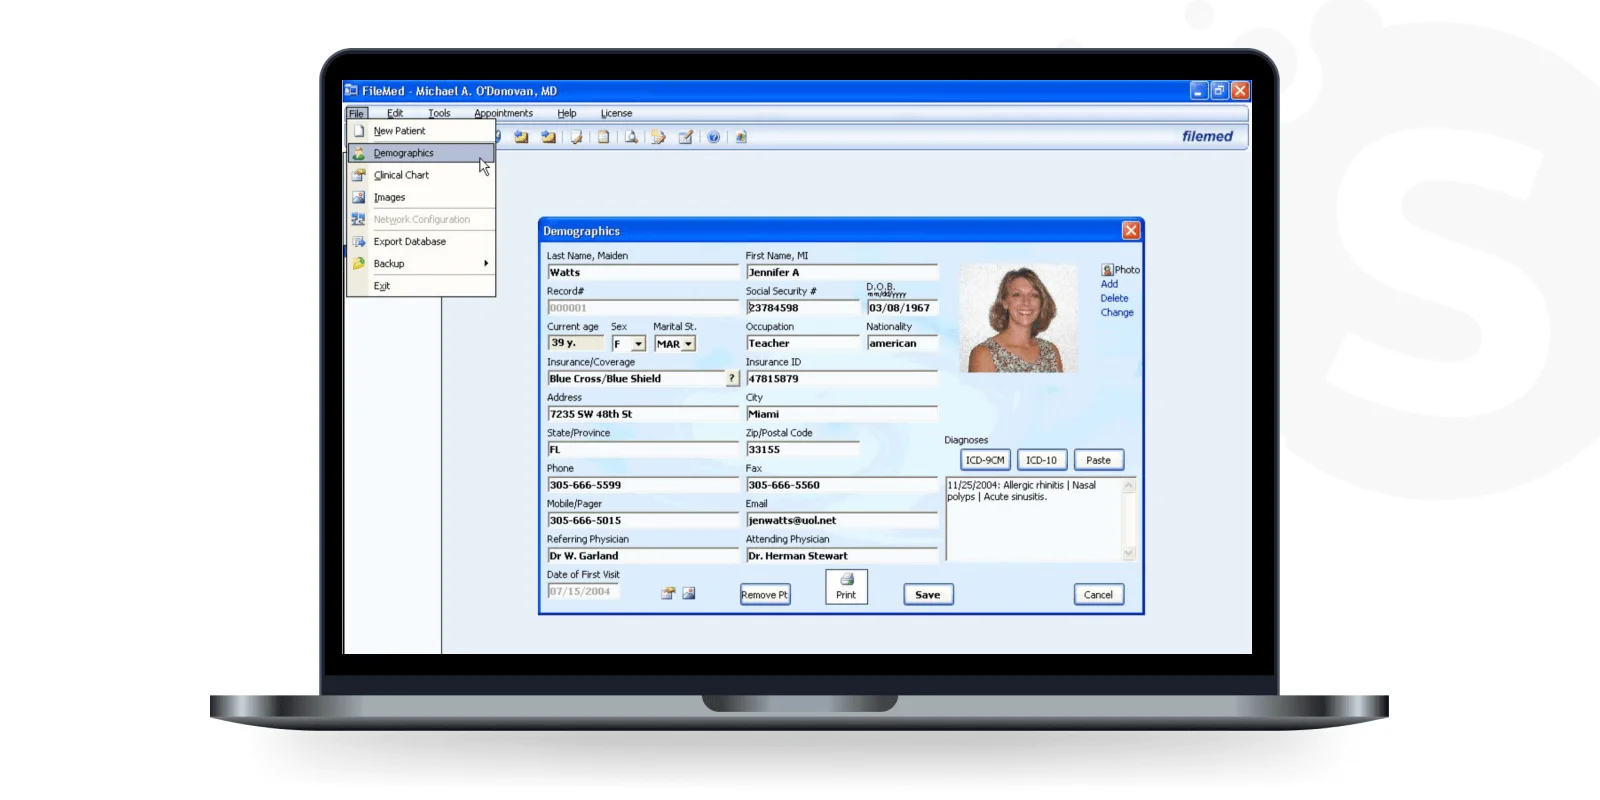The width and height of the screenshot is (1600, 800).
Task: Open the Marital Status dropdown
Action: click(x=688, y=344)
